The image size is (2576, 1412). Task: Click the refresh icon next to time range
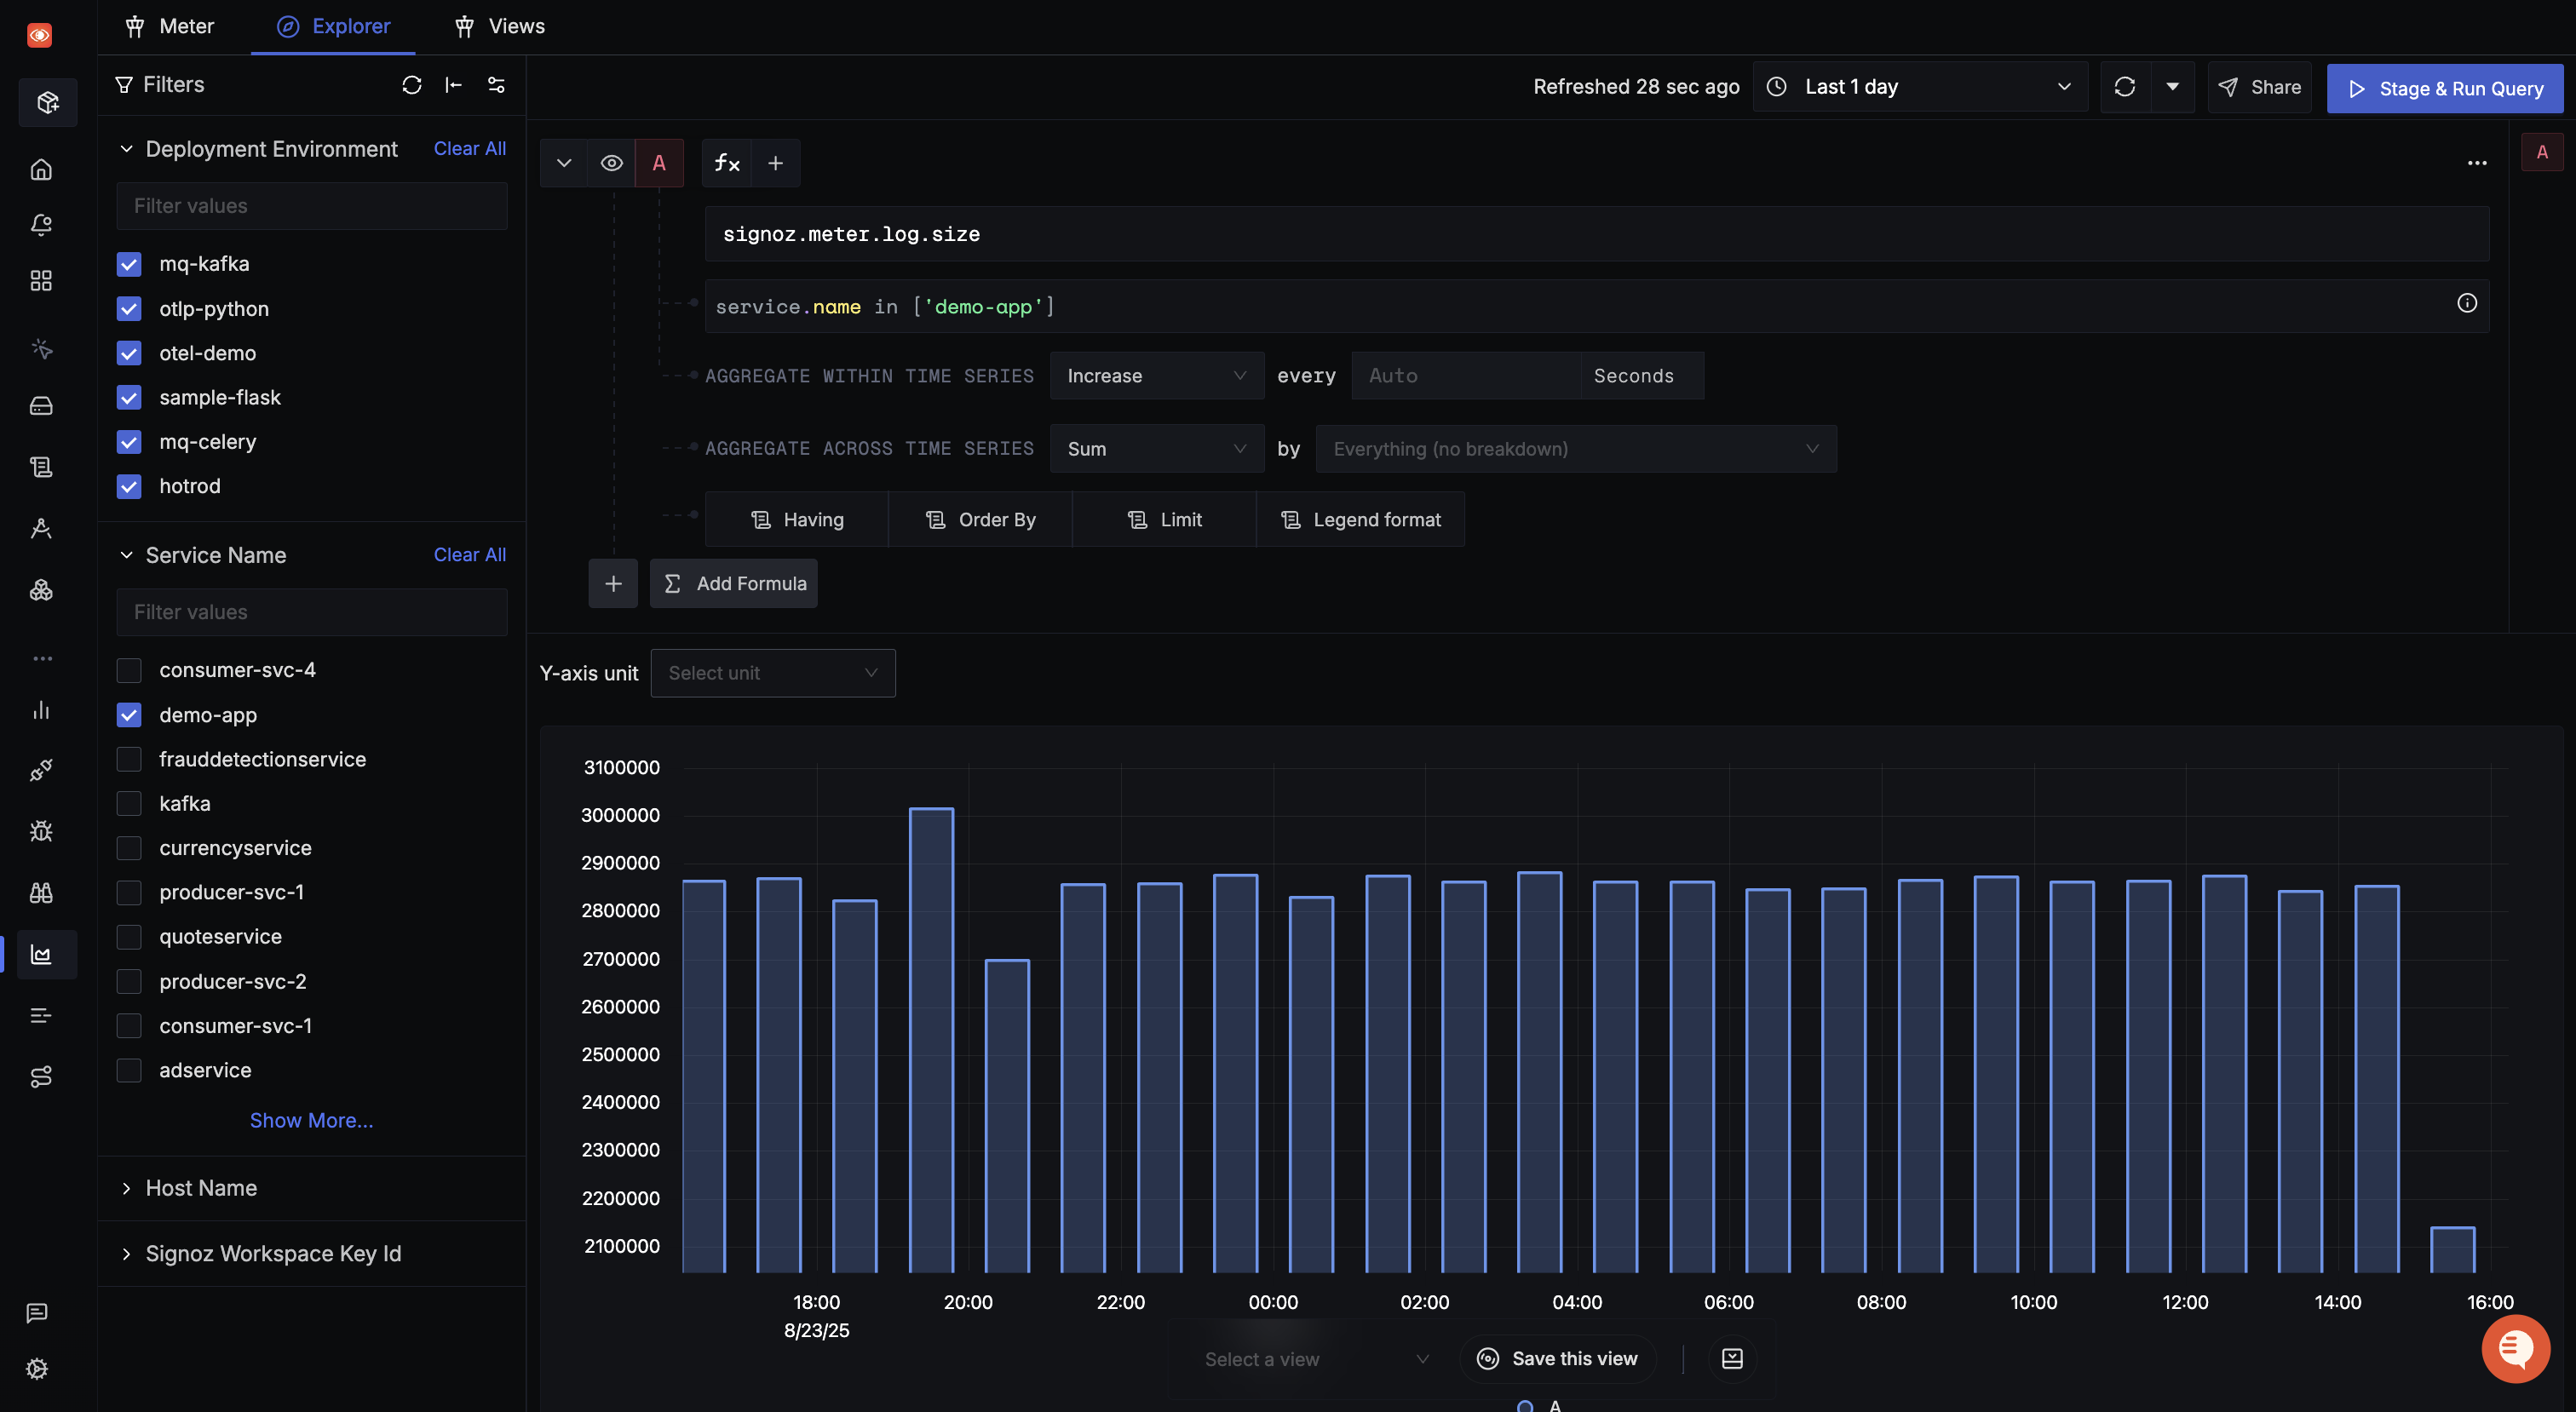(2125, 87)
